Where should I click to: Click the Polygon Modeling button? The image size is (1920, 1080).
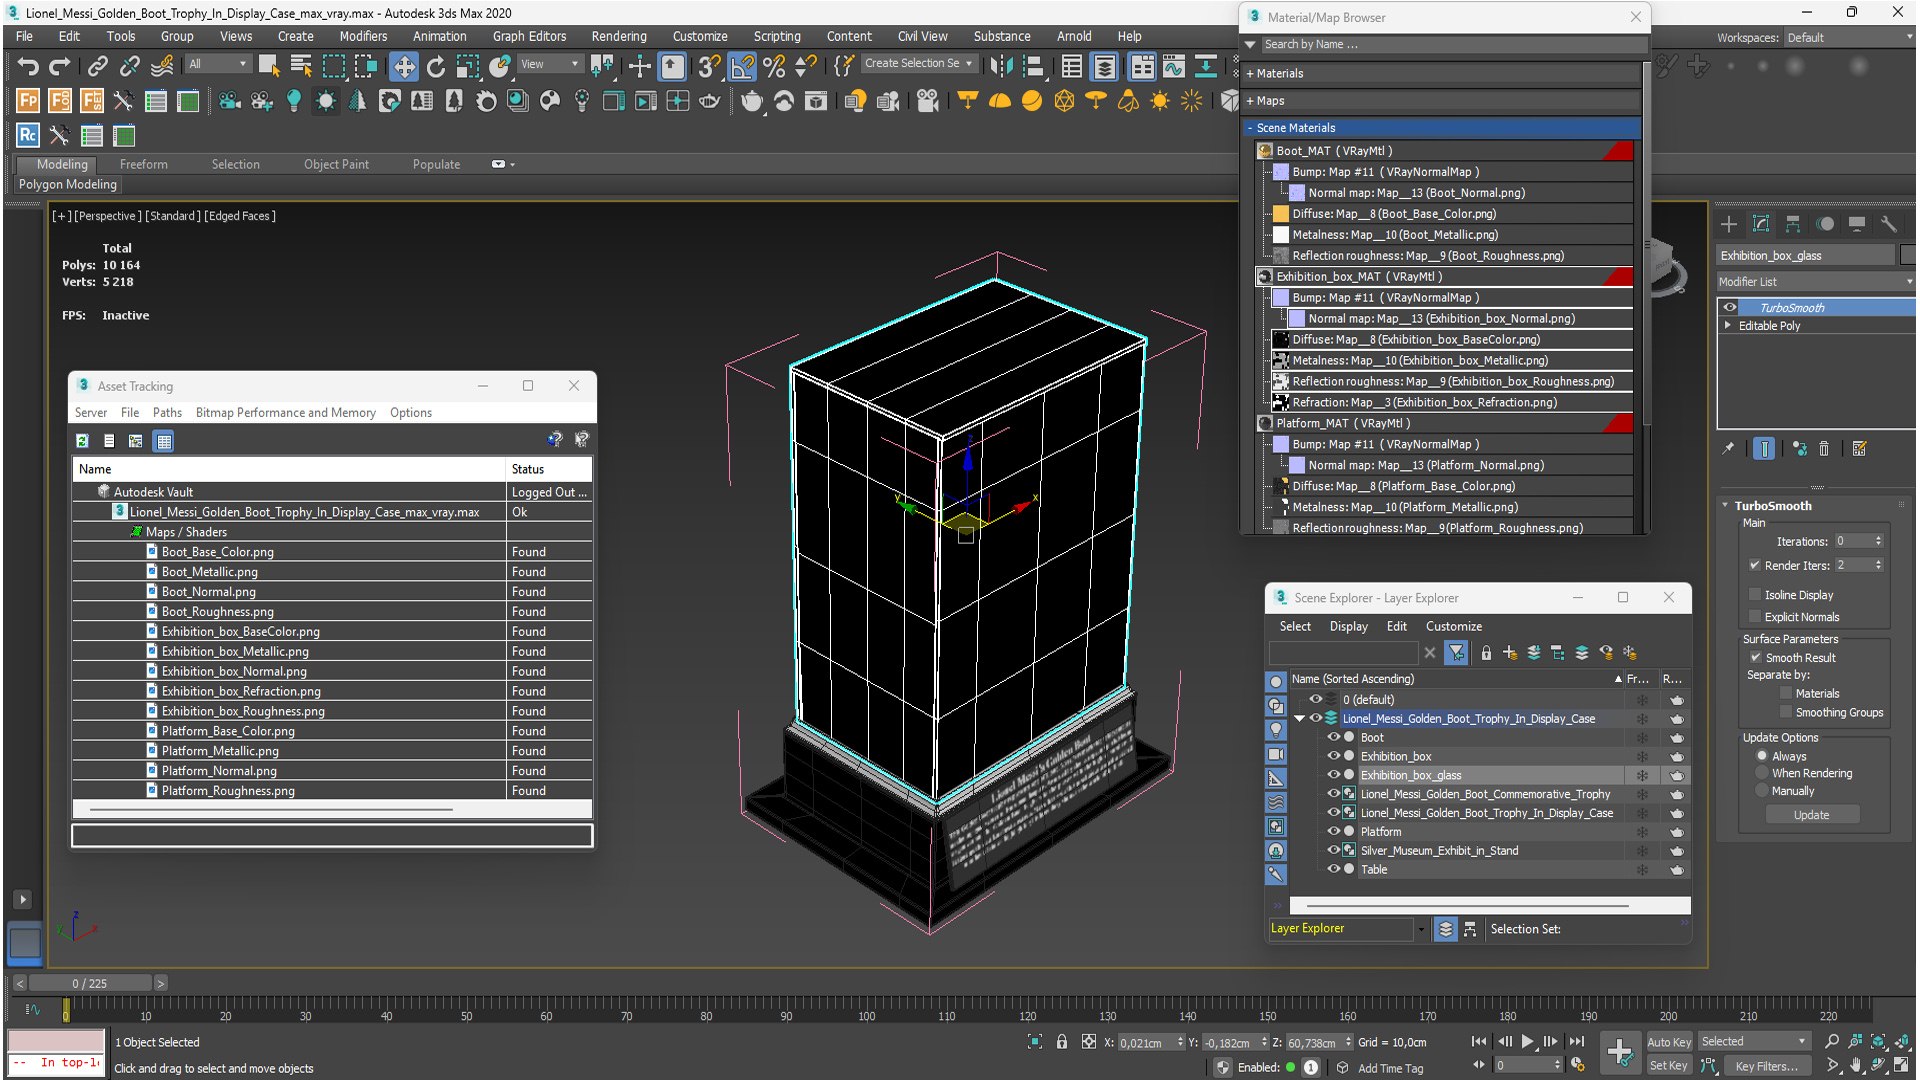pyautogui.click(x=68, y=185)
